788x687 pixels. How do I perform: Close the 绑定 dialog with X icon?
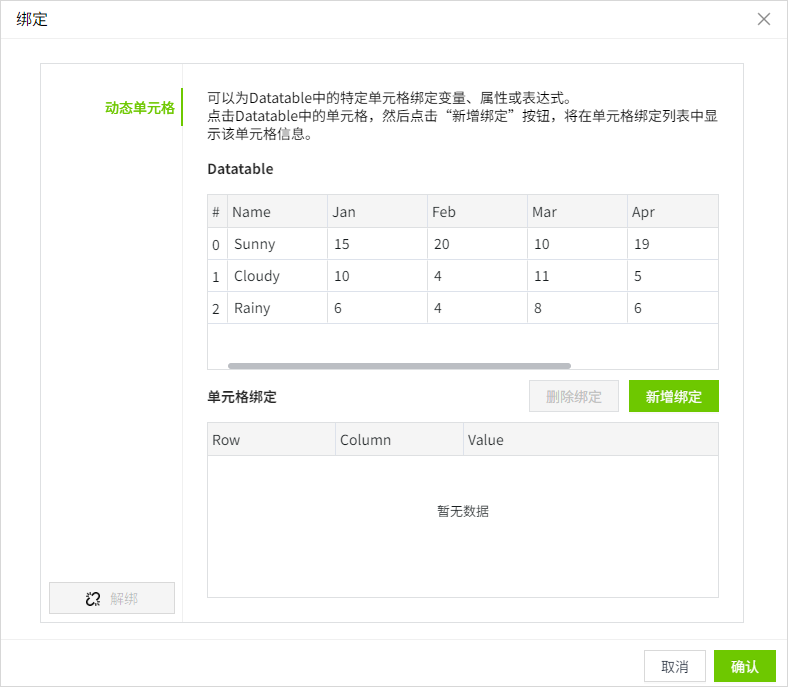pos(764,19)
